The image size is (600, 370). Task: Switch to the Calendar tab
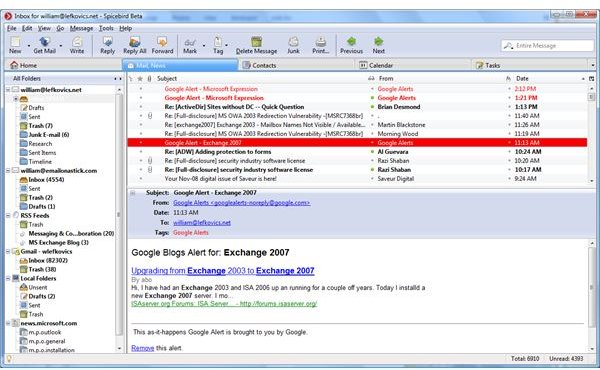coord(413,65)
